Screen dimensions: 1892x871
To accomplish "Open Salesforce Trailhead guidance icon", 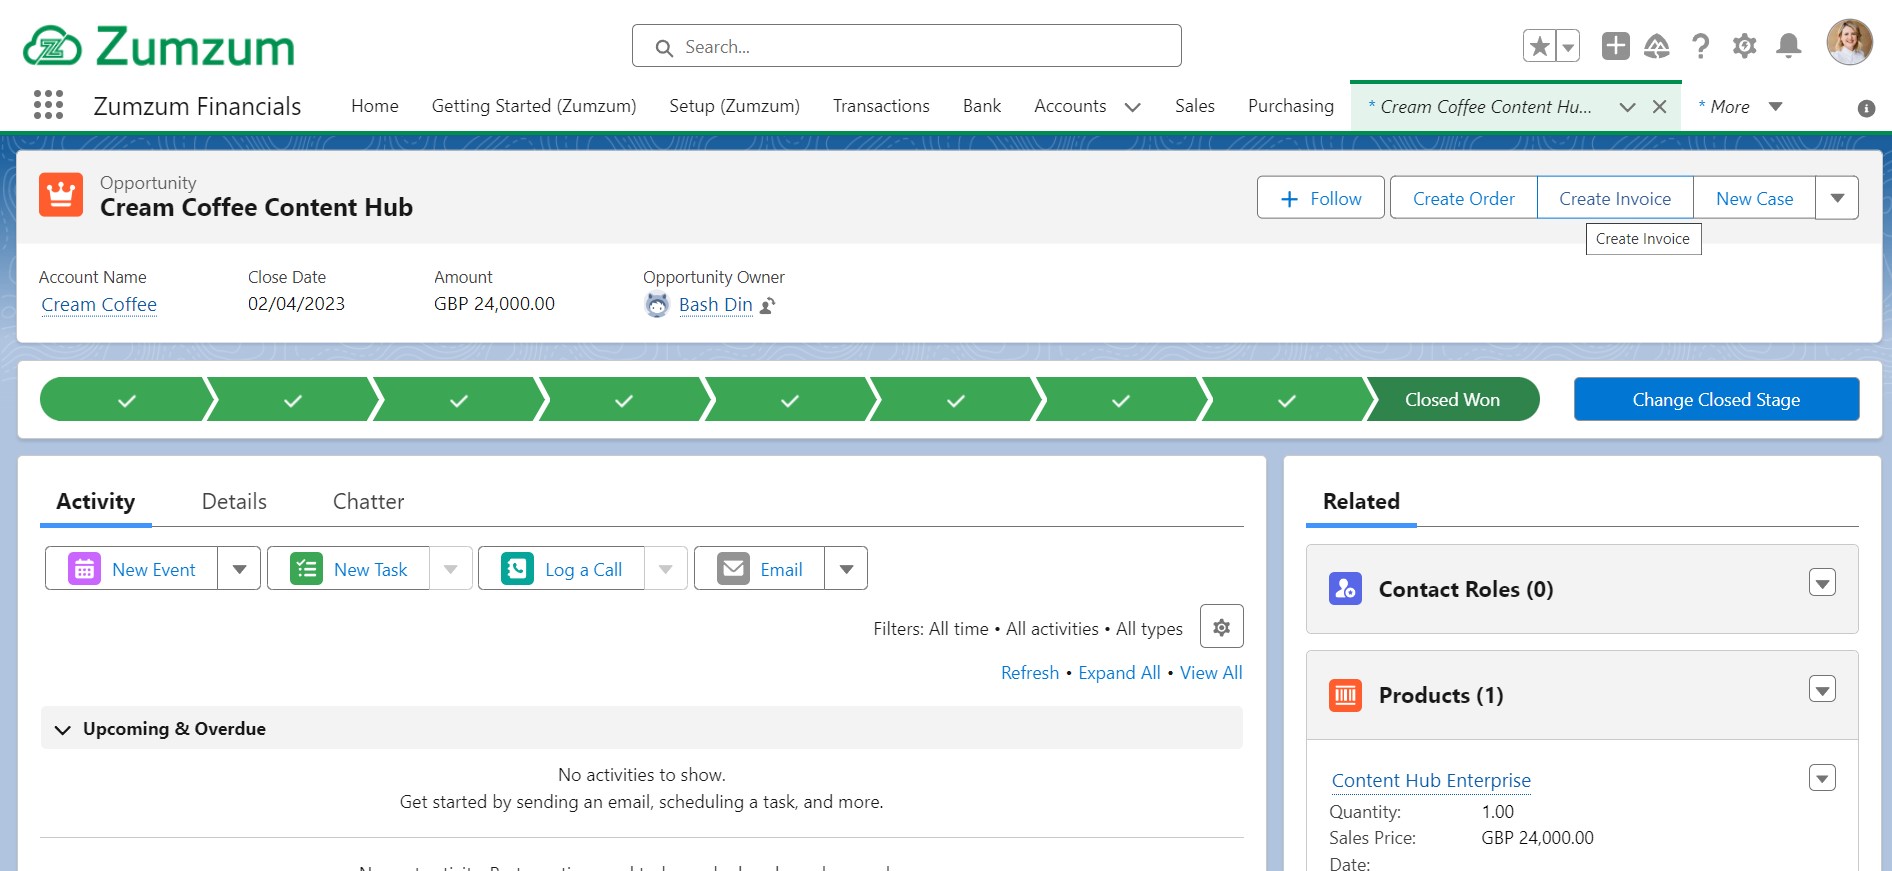I will click(x=1657, y=46).
